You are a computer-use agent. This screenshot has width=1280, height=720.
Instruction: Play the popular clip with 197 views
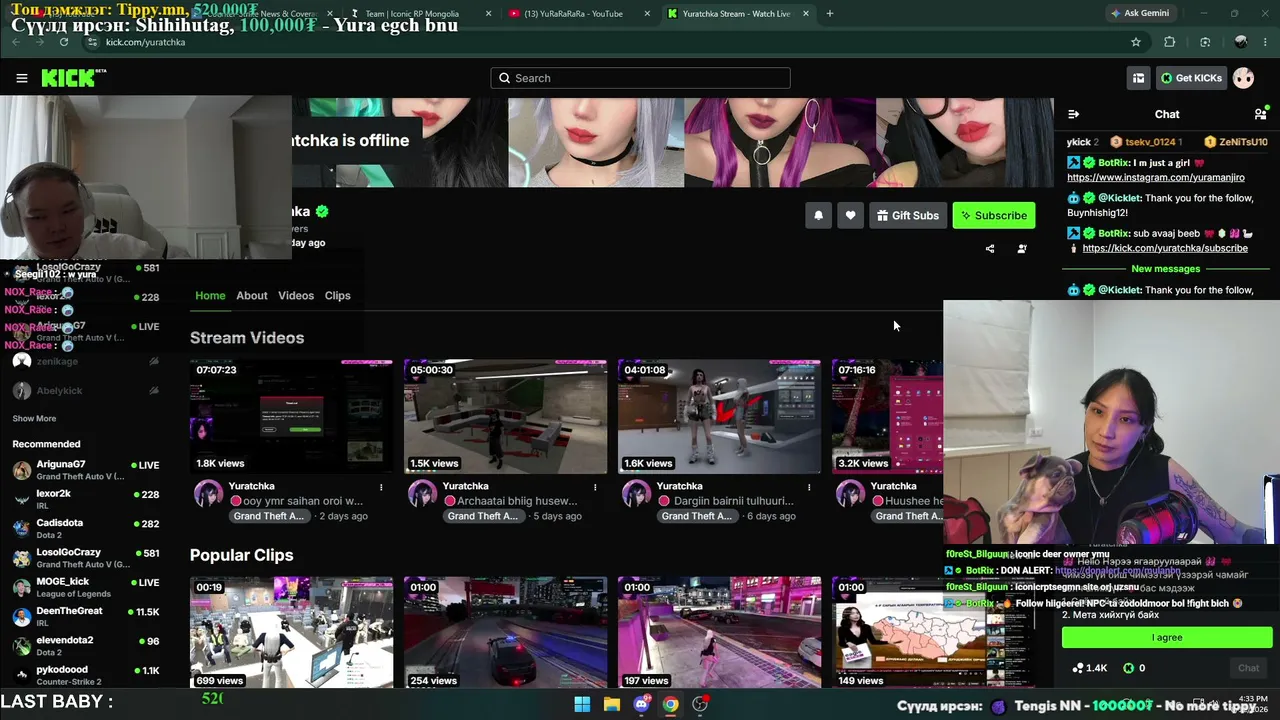pyautogui.click(x=719, y=632)
